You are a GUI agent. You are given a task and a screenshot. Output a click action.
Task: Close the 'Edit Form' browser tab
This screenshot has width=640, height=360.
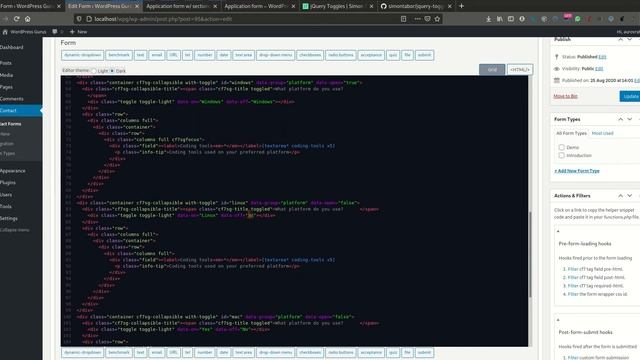(137, 6)
